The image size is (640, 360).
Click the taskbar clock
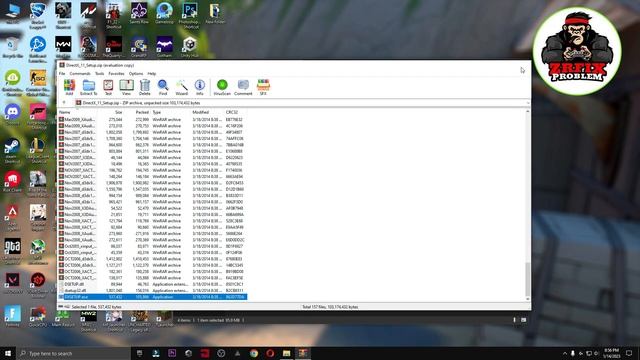click(x=611, y=353)
